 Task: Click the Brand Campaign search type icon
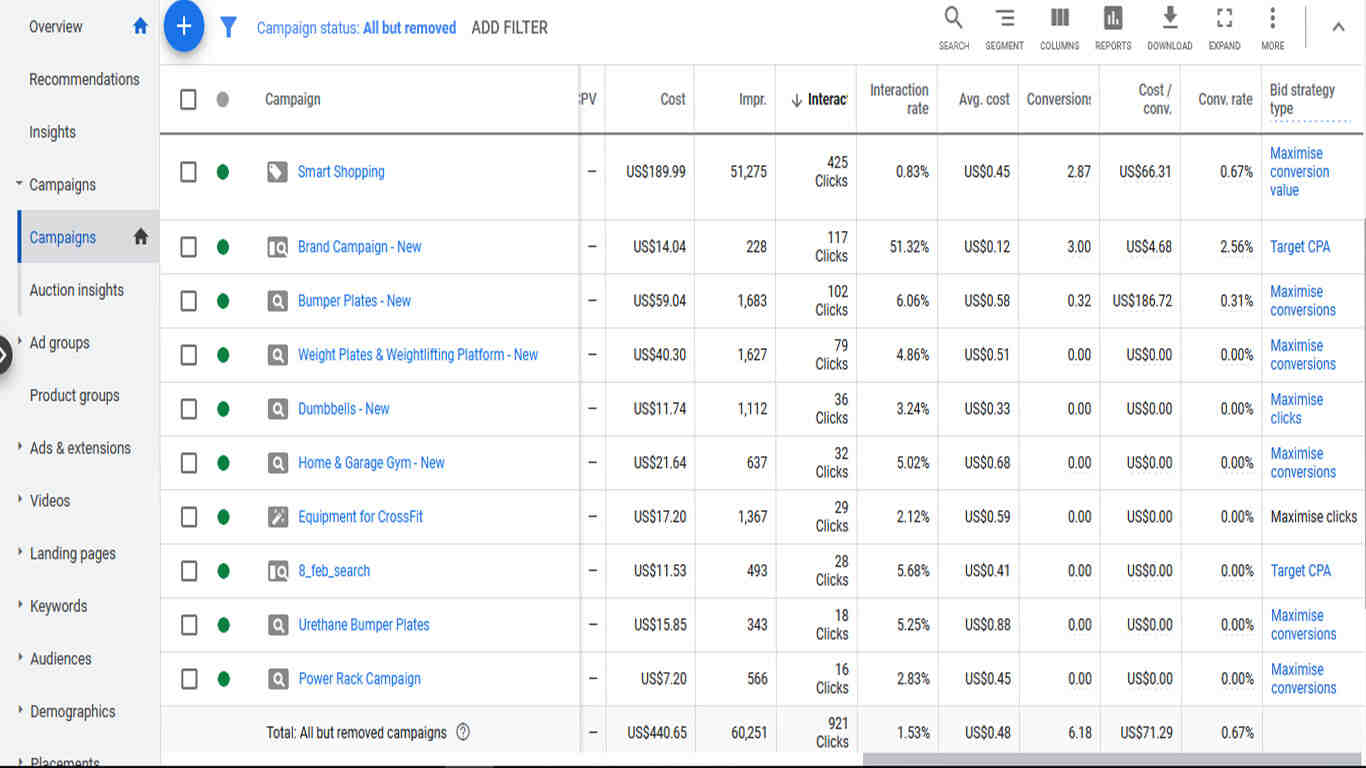[x=277, y=247]
